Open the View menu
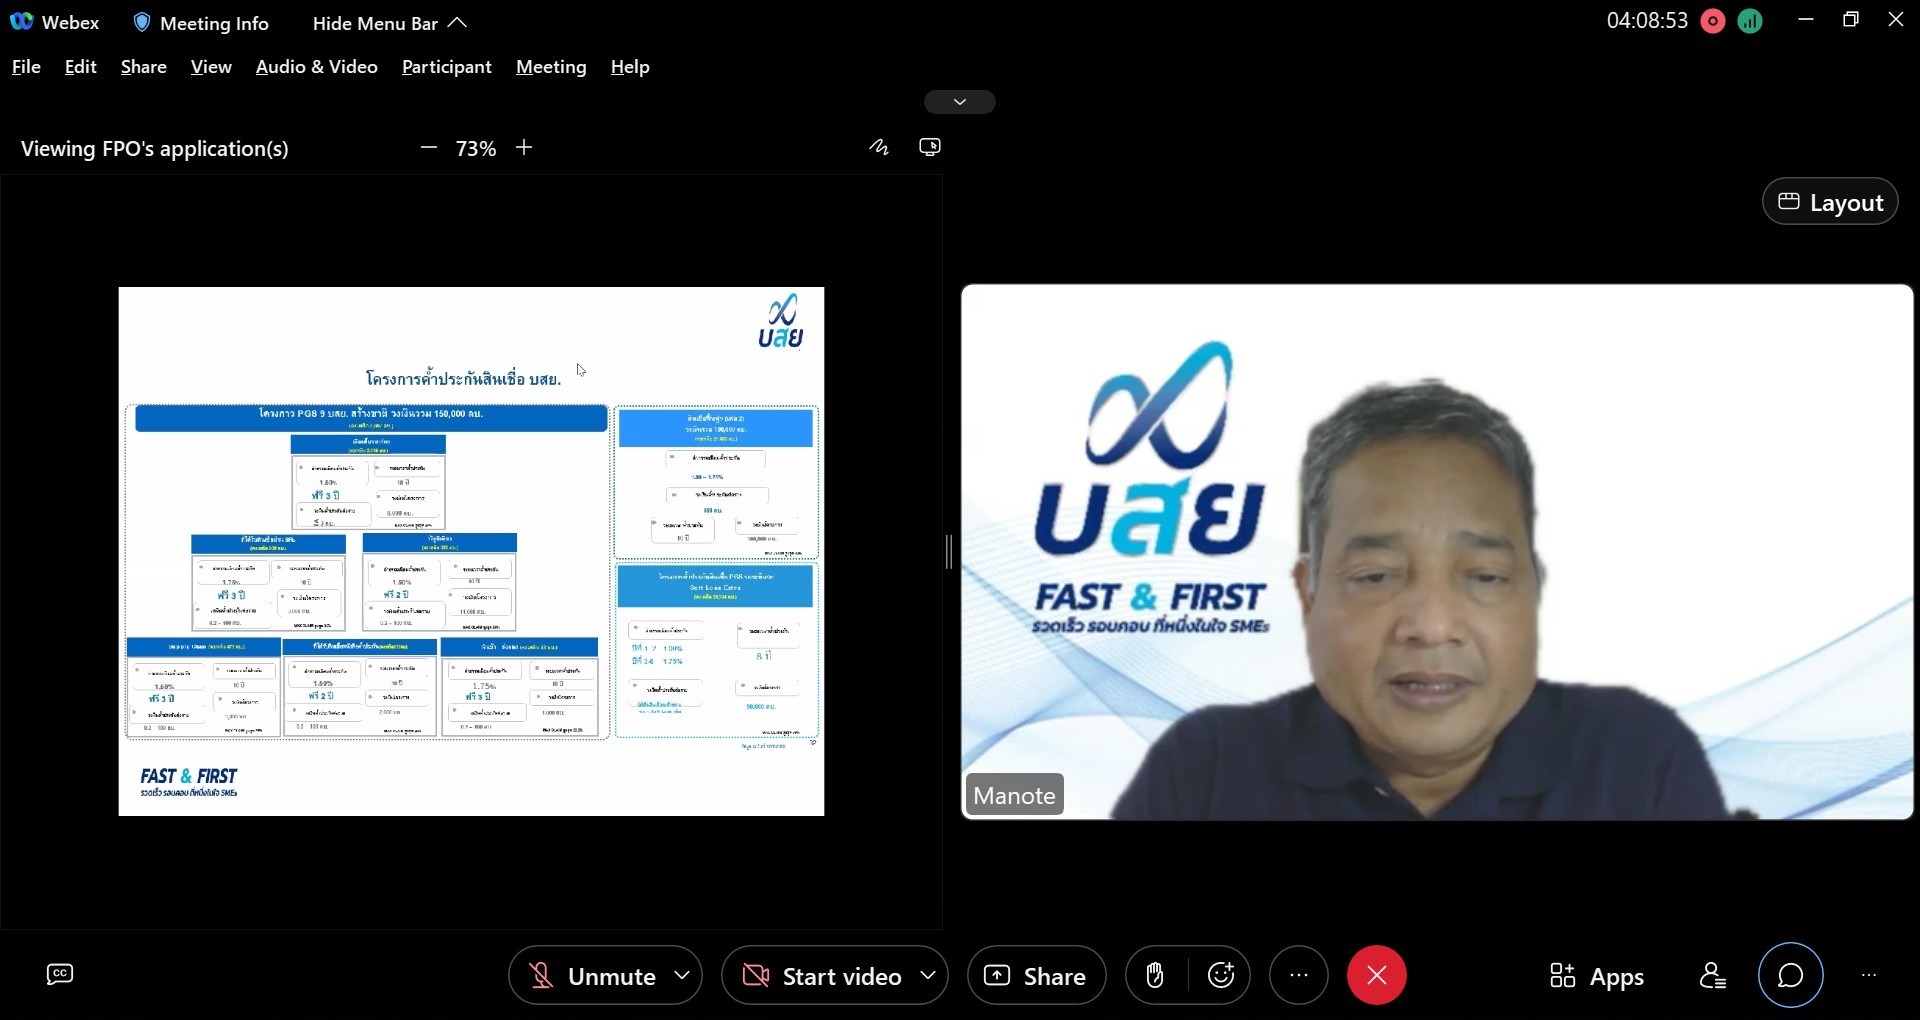The height and width of the screenshot is (1020, 1920). 211,67
